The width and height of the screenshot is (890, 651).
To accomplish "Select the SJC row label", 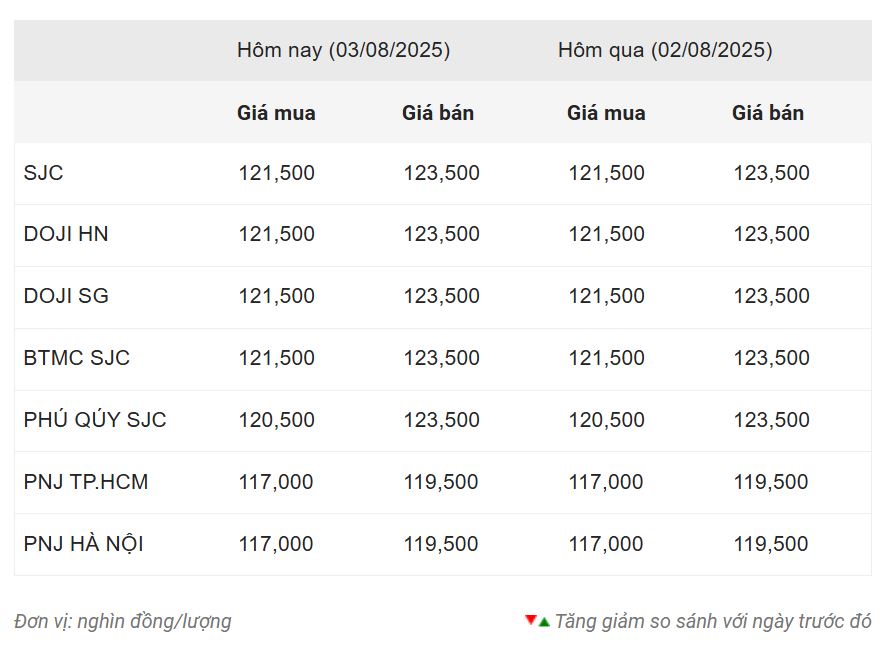I will tap(43, 173).
